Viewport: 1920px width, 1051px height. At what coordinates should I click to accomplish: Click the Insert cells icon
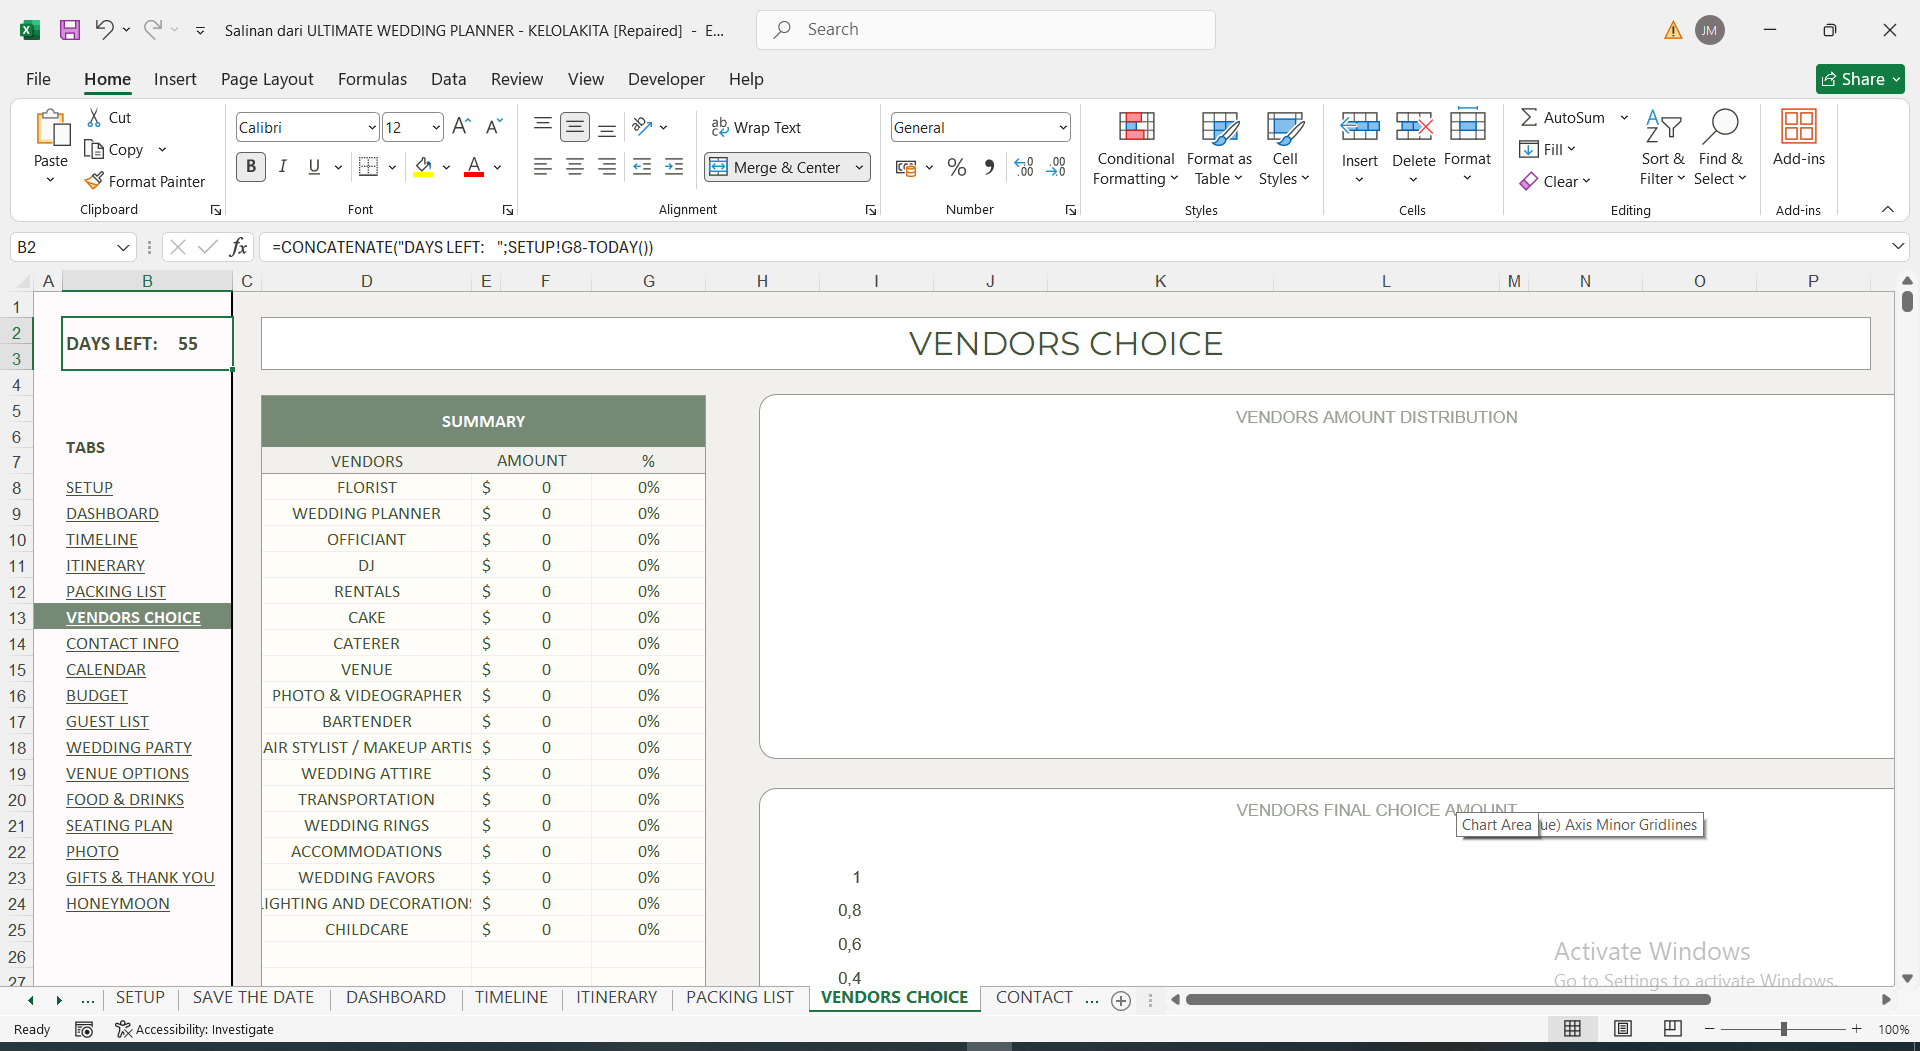click(x=1360, y=127)
